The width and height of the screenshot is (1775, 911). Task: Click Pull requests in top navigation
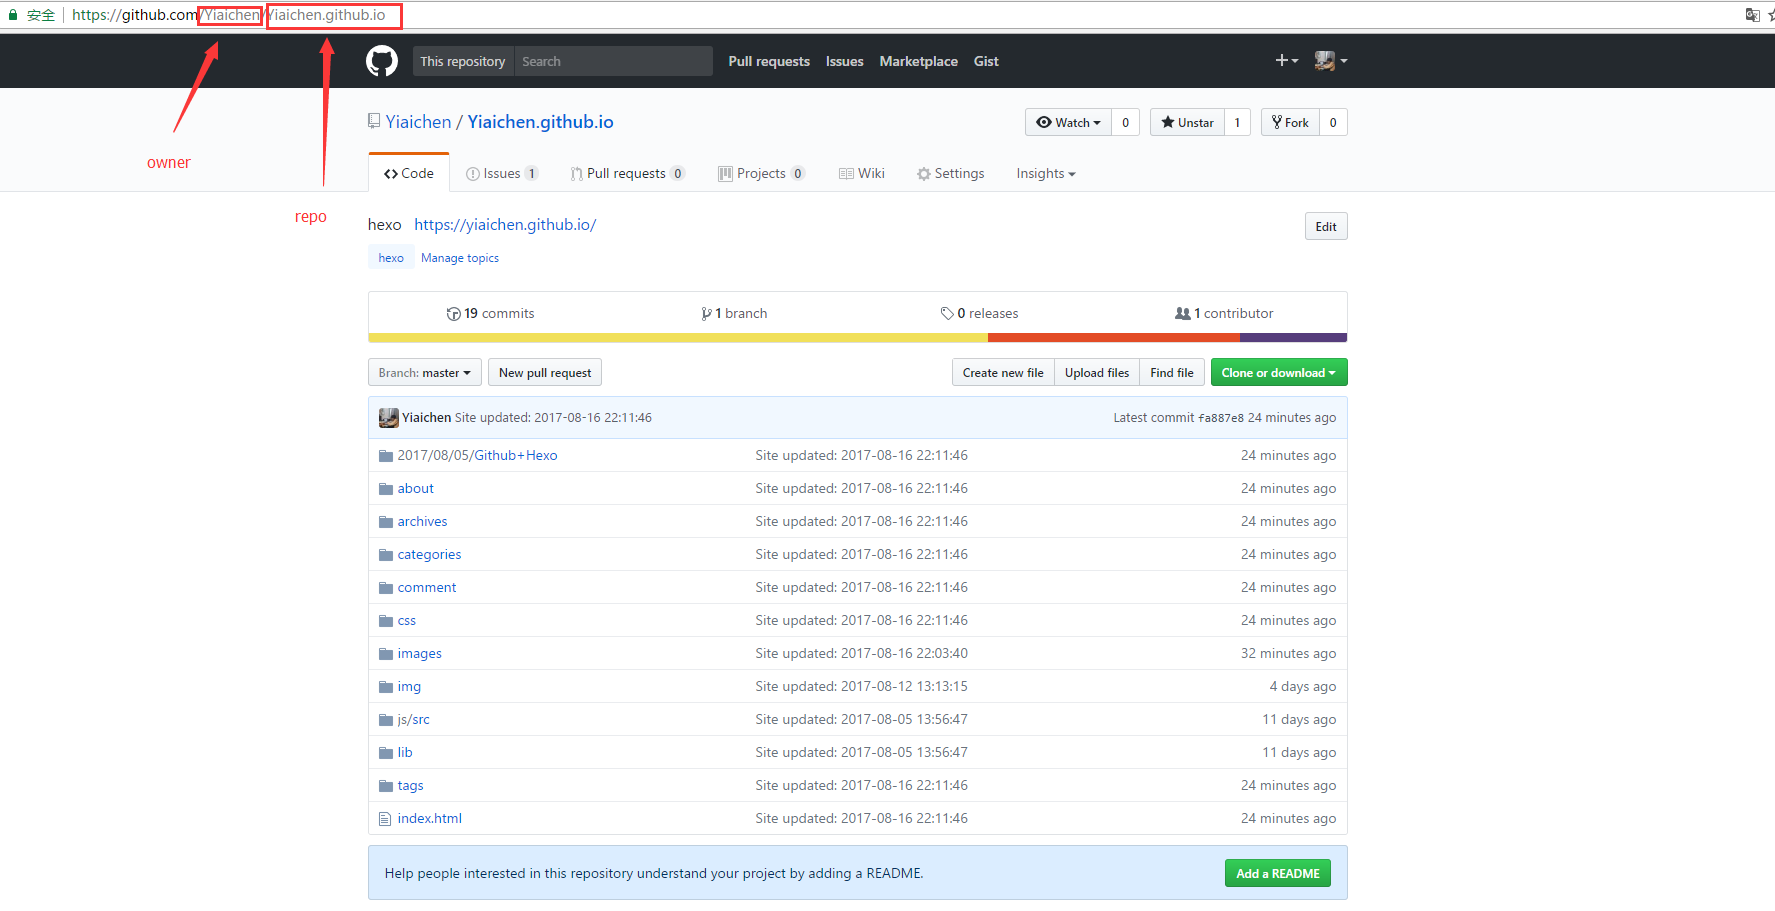(769, 61)
